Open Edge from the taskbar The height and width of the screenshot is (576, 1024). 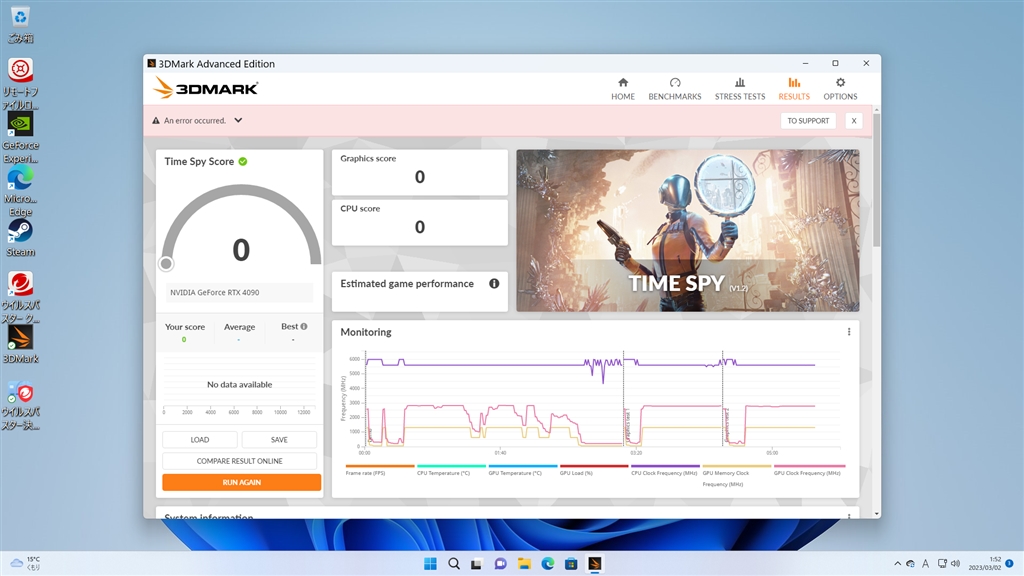point(547,564)
